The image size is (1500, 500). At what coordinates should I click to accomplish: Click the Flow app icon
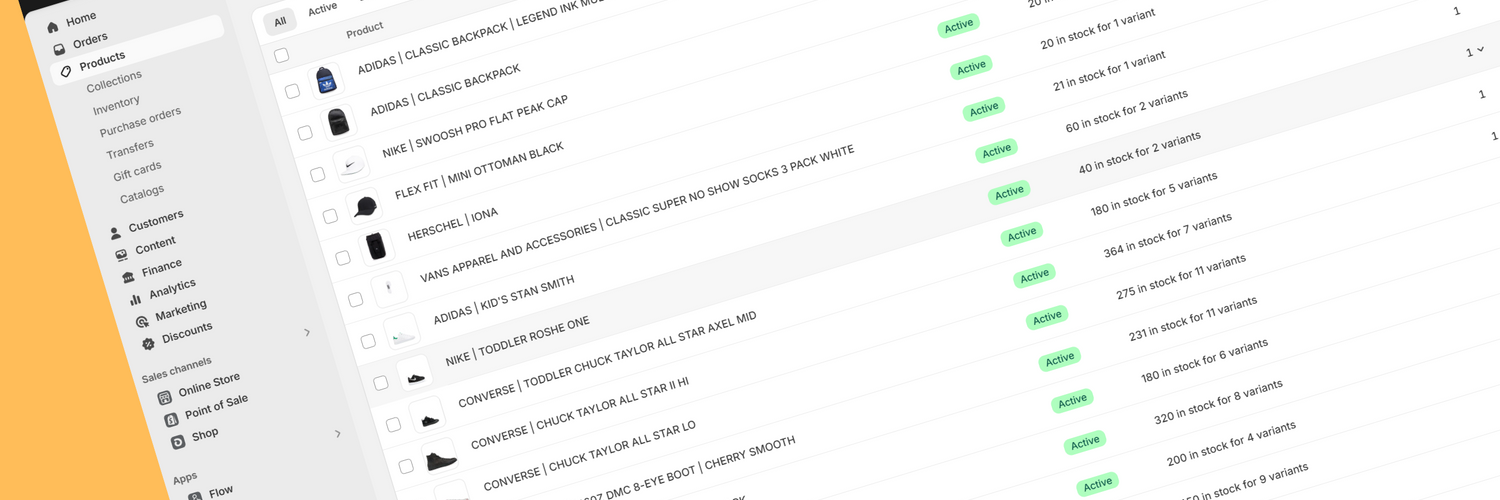[194, 496]
